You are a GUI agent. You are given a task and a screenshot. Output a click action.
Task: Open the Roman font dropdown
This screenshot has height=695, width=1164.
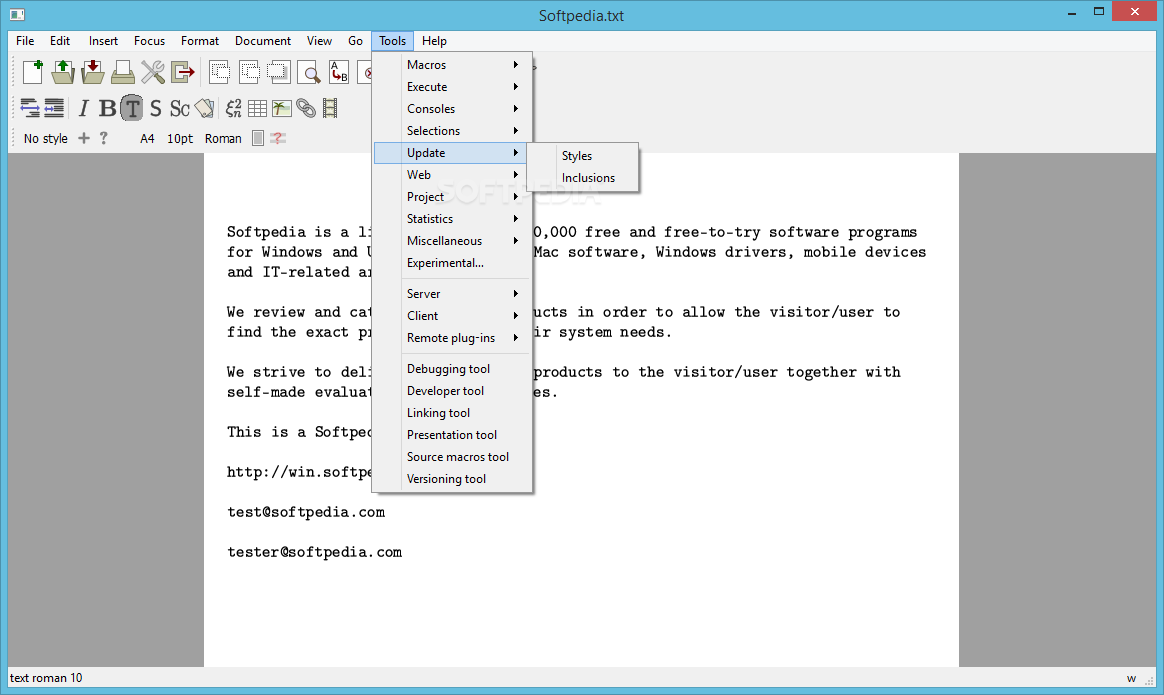coord(223,138)
